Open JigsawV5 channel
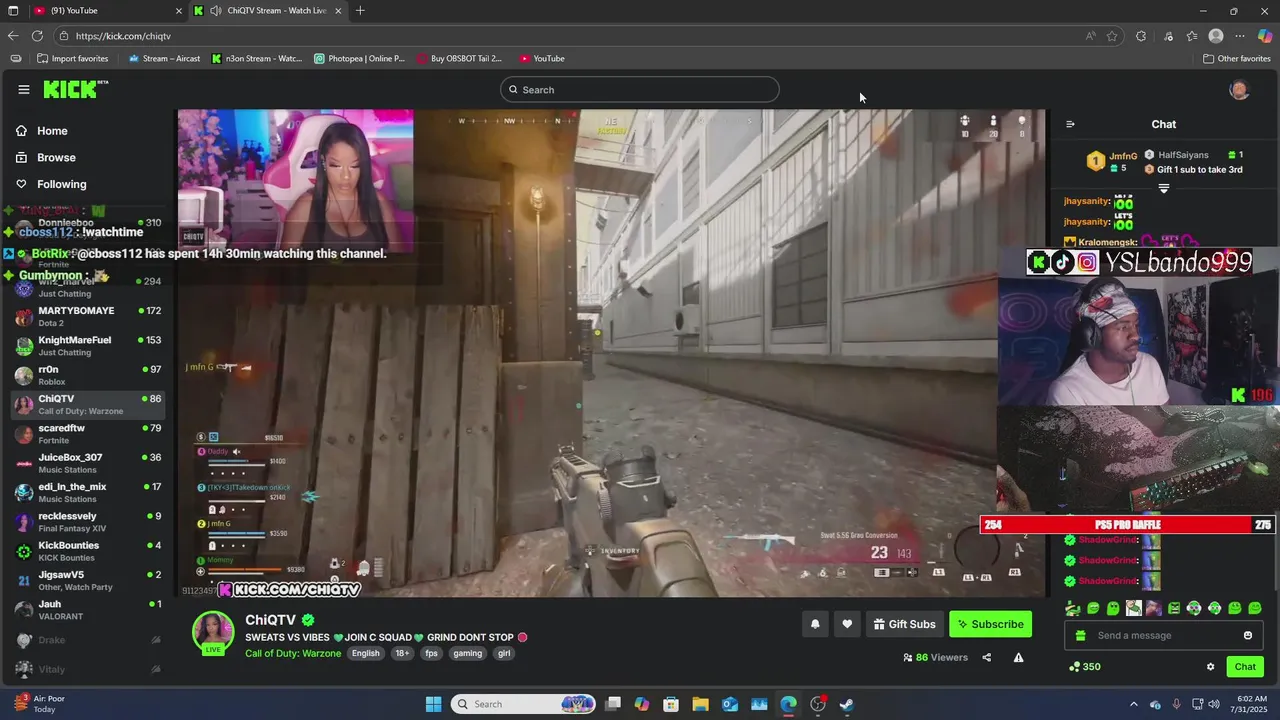 88,580
